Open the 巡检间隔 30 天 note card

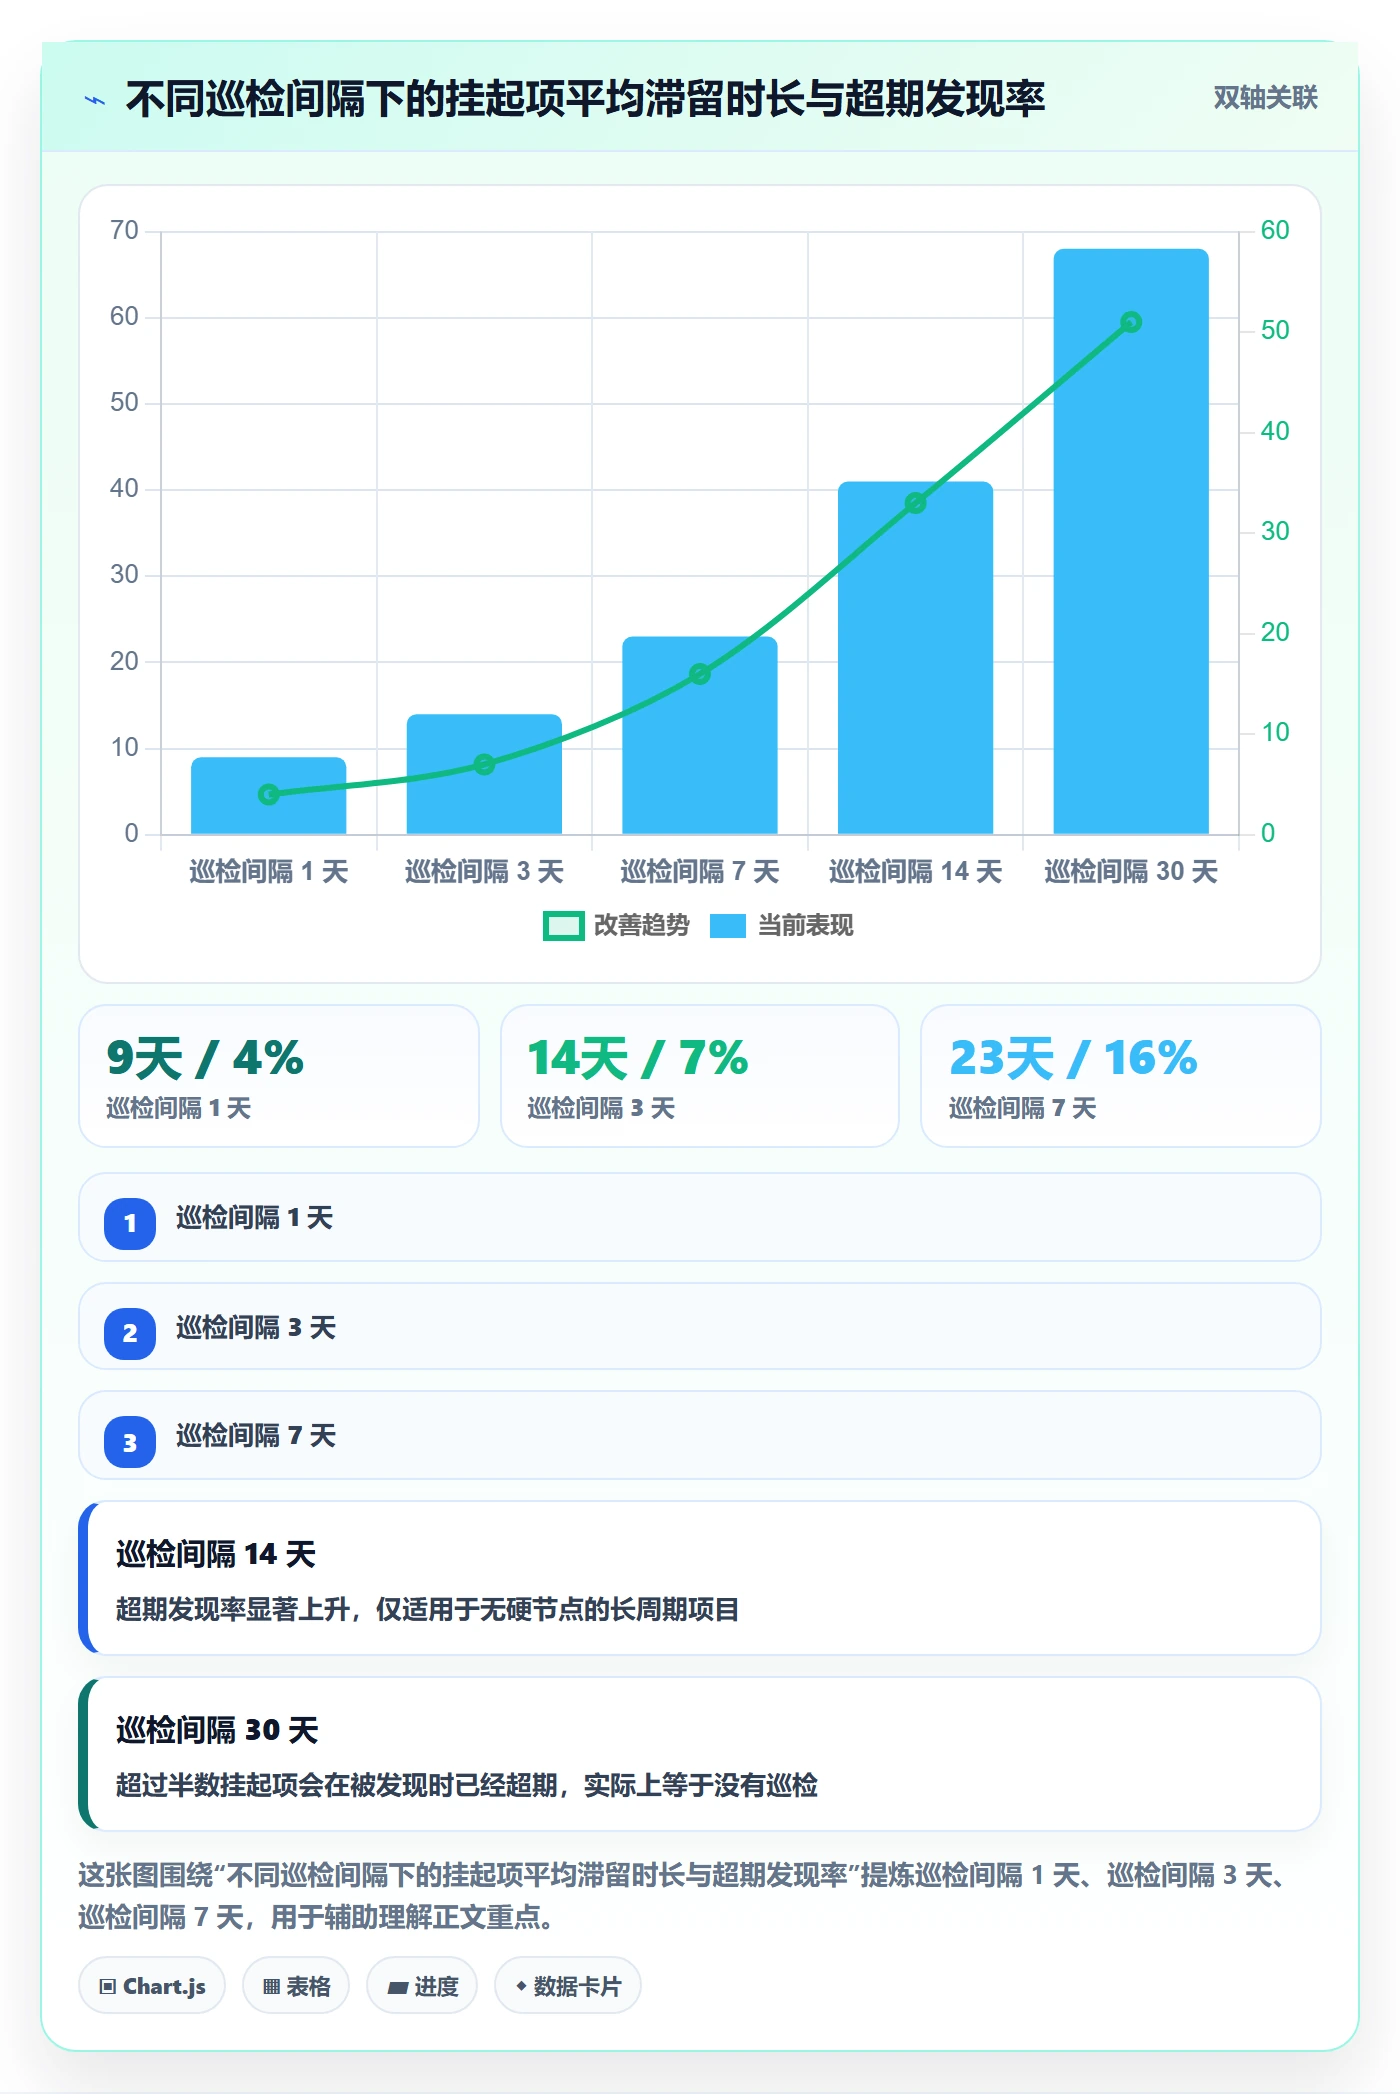pos(700,1754)
